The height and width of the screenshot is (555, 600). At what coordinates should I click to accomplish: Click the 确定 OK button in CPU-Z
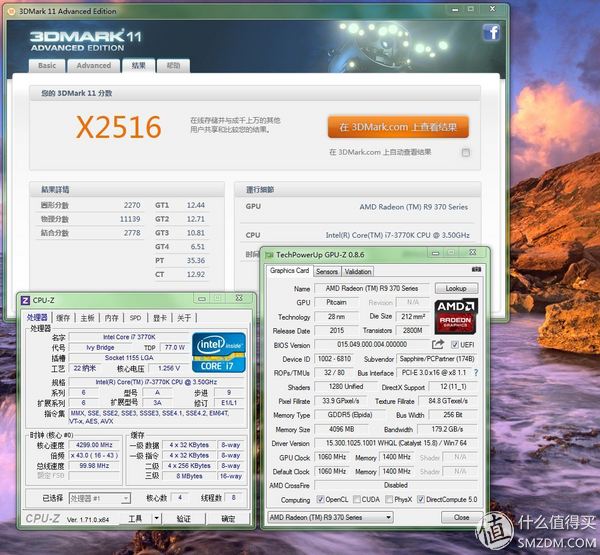point(228,519)
